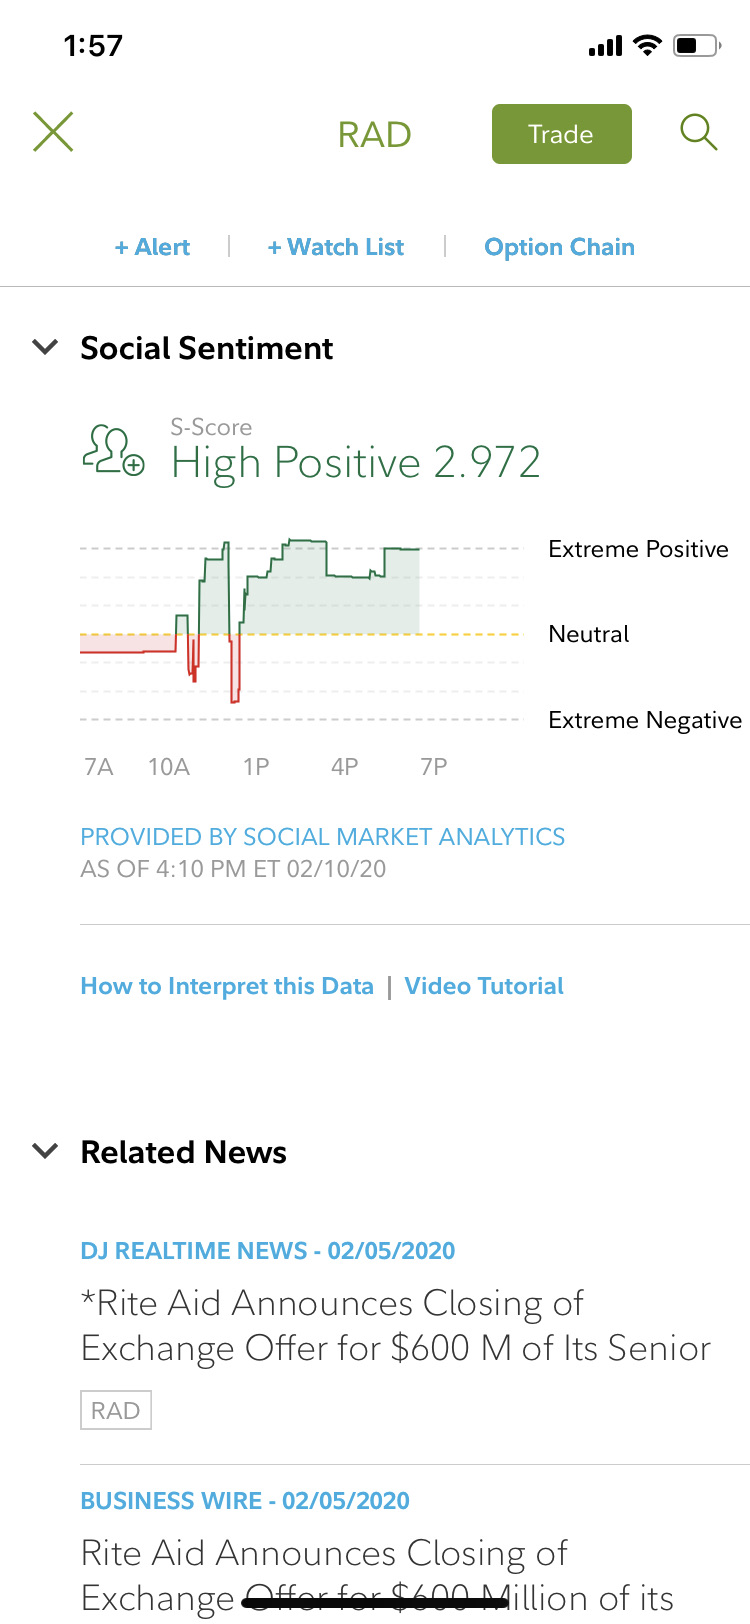This screenshot has width=750, height=1624.
Task: Select the sentiment chart area
Action: 300,630
